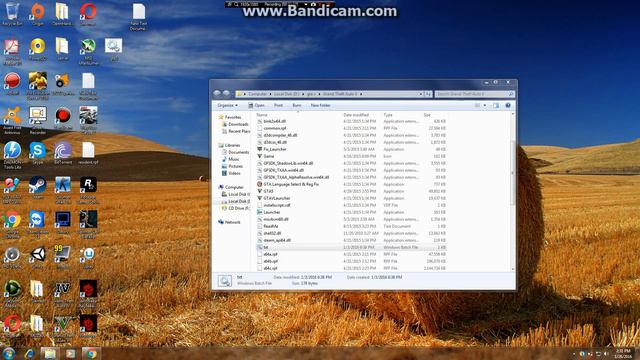640x360 pixels.
Task: Open the Google Chrome desktop shortcut
Action: coord(12,224)
